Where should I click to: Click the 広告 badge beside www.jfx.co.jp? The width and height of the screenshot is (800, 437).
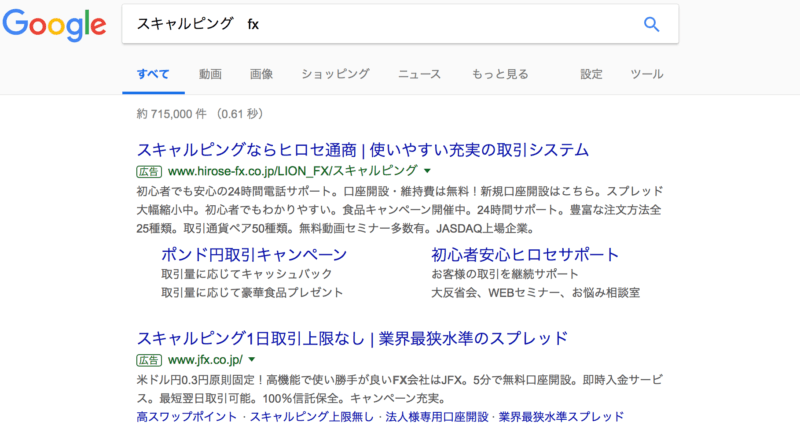click(x=149, y=361)
